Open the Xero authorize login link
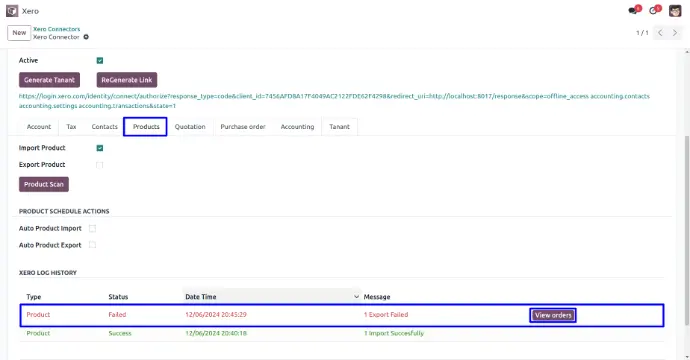 click(334, 101)
